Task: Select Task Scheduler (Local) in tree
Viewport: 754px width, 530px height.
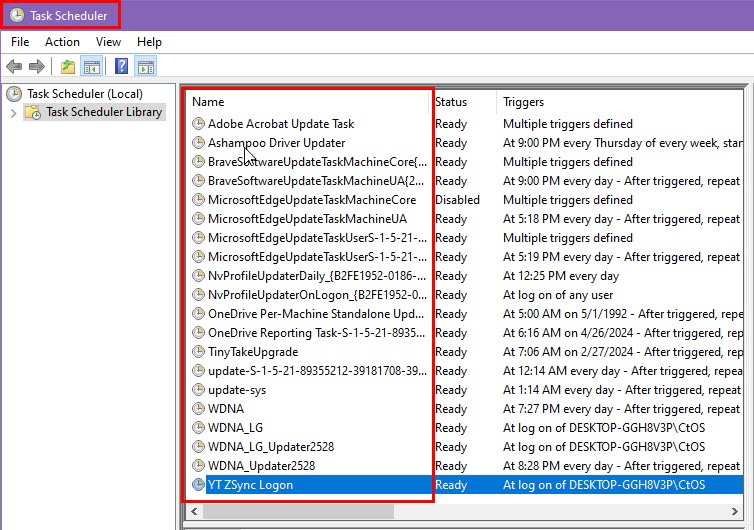Action: click(85, 94)
